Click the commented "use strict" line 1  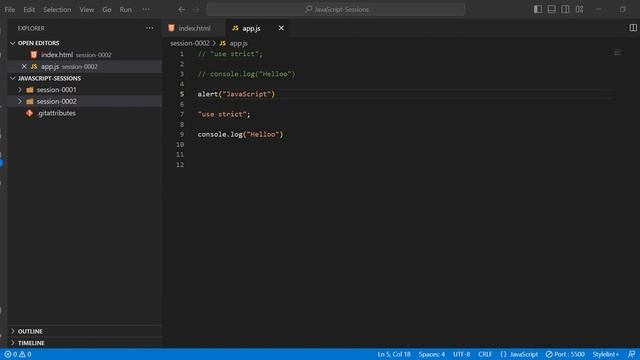(230, 54)
